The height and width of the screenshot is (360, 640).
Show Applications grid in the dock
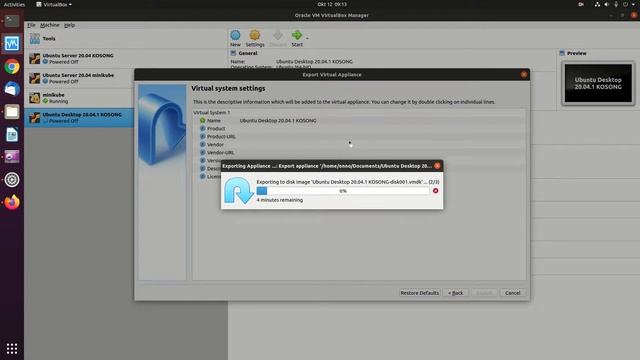pos(12,348)
